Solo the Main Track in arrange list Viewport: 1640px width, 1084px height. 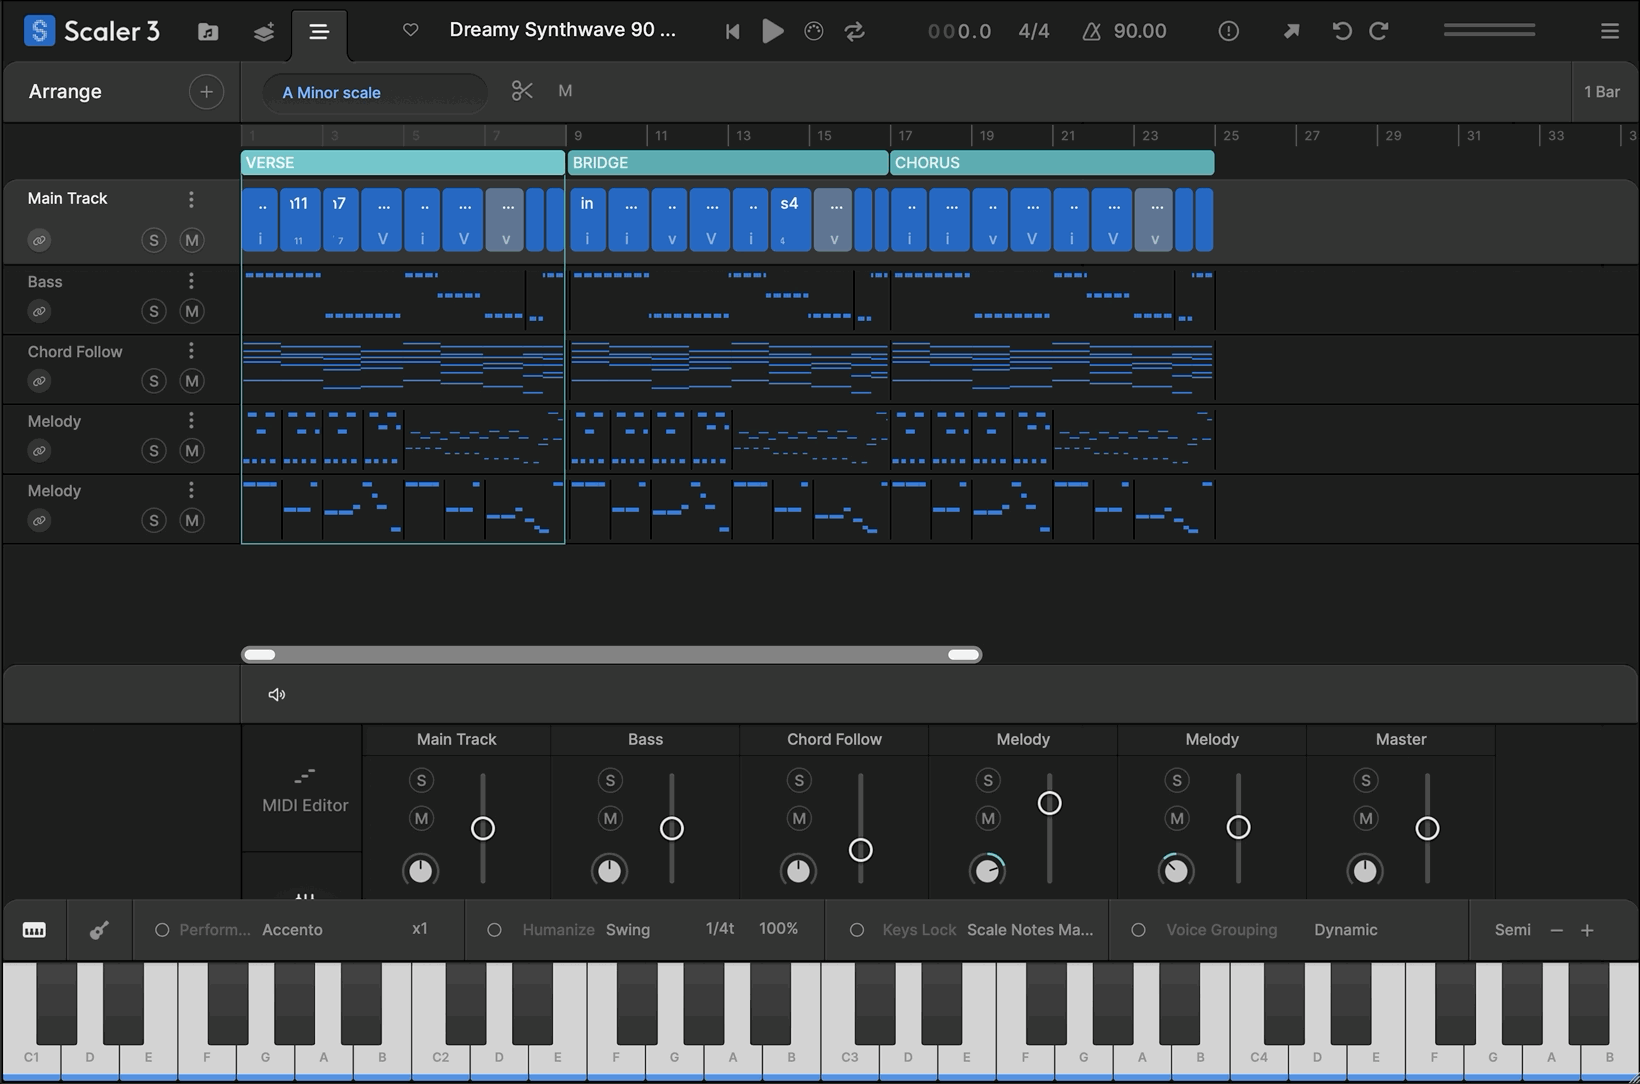153,240
